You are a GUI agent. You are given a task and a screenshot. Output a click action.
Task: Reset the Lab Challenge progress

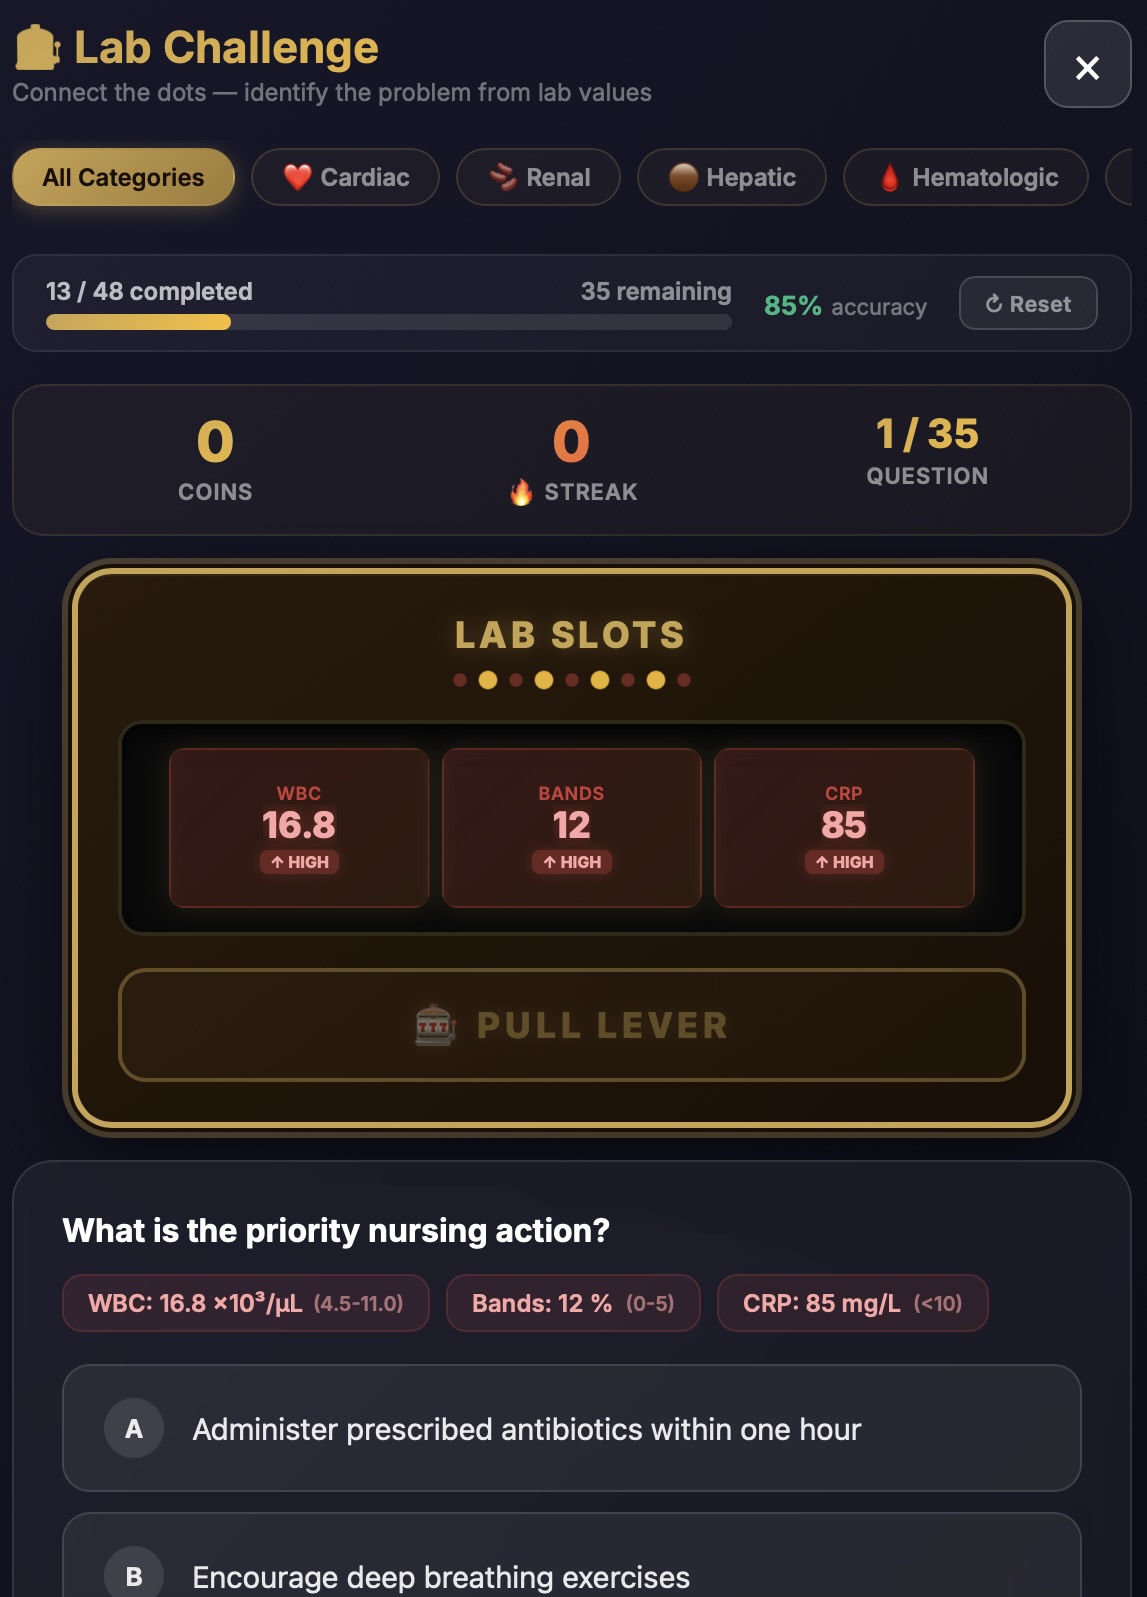[x=1028, y=303]
